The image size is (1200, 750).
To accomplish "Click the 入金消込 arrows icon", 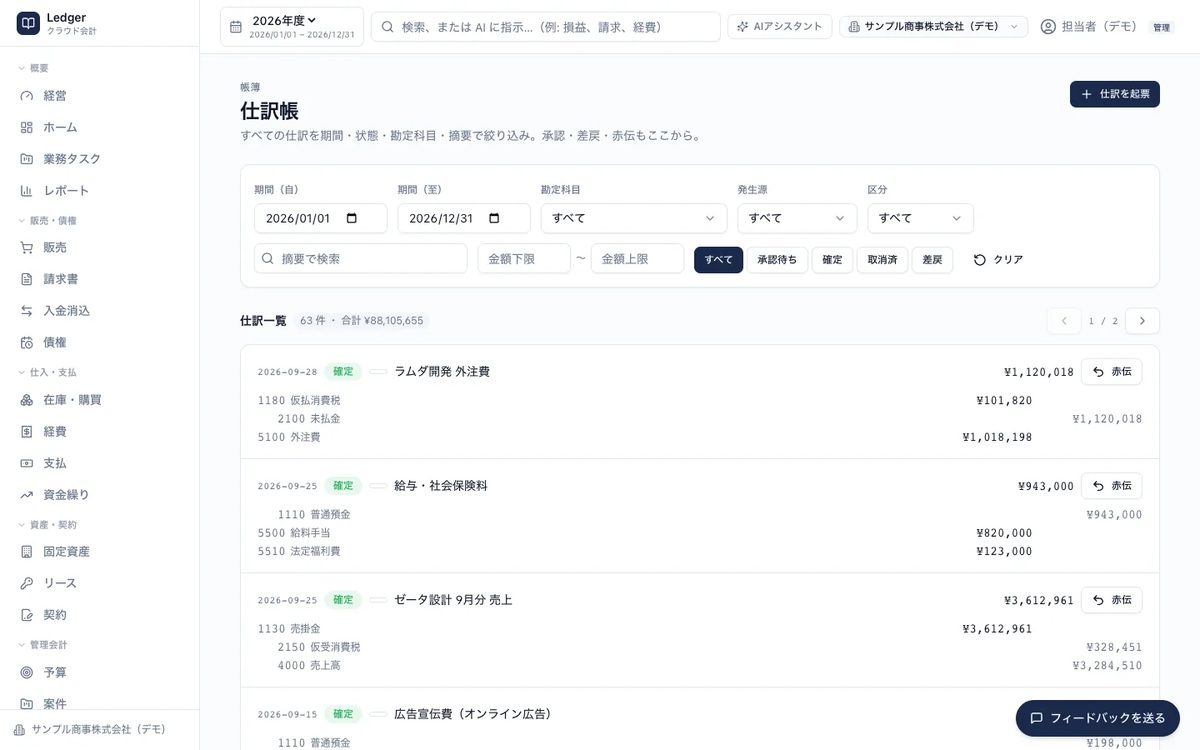I will click(27, 311).
